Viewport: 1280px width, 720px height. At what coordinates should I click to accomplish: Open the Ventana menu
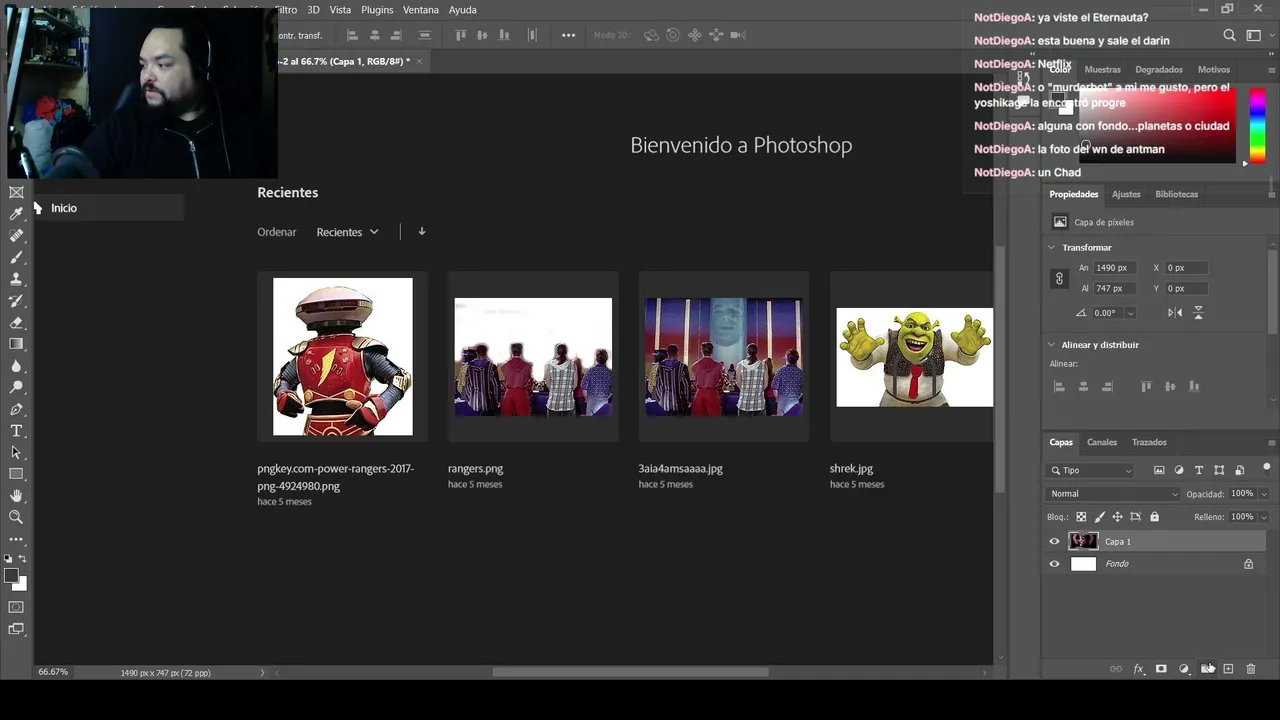[x=421, y=10]
